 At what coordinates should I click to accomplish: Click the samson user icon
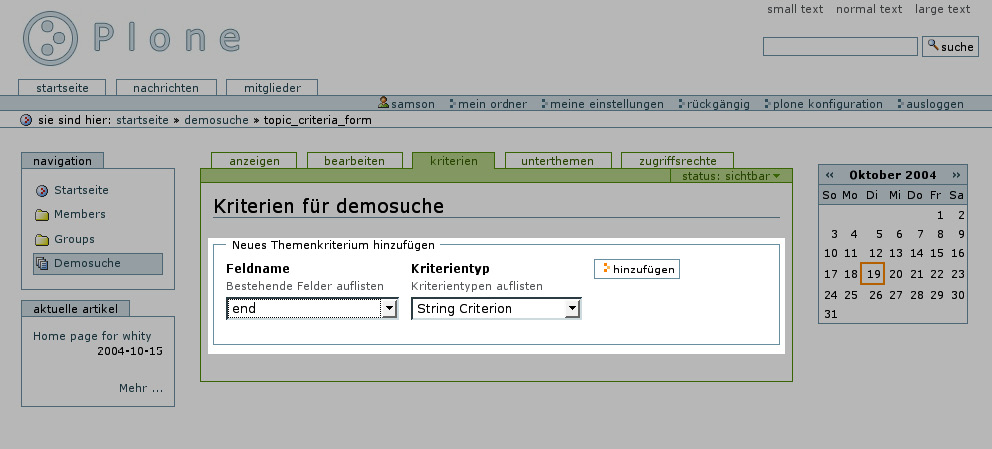point(383,103)
